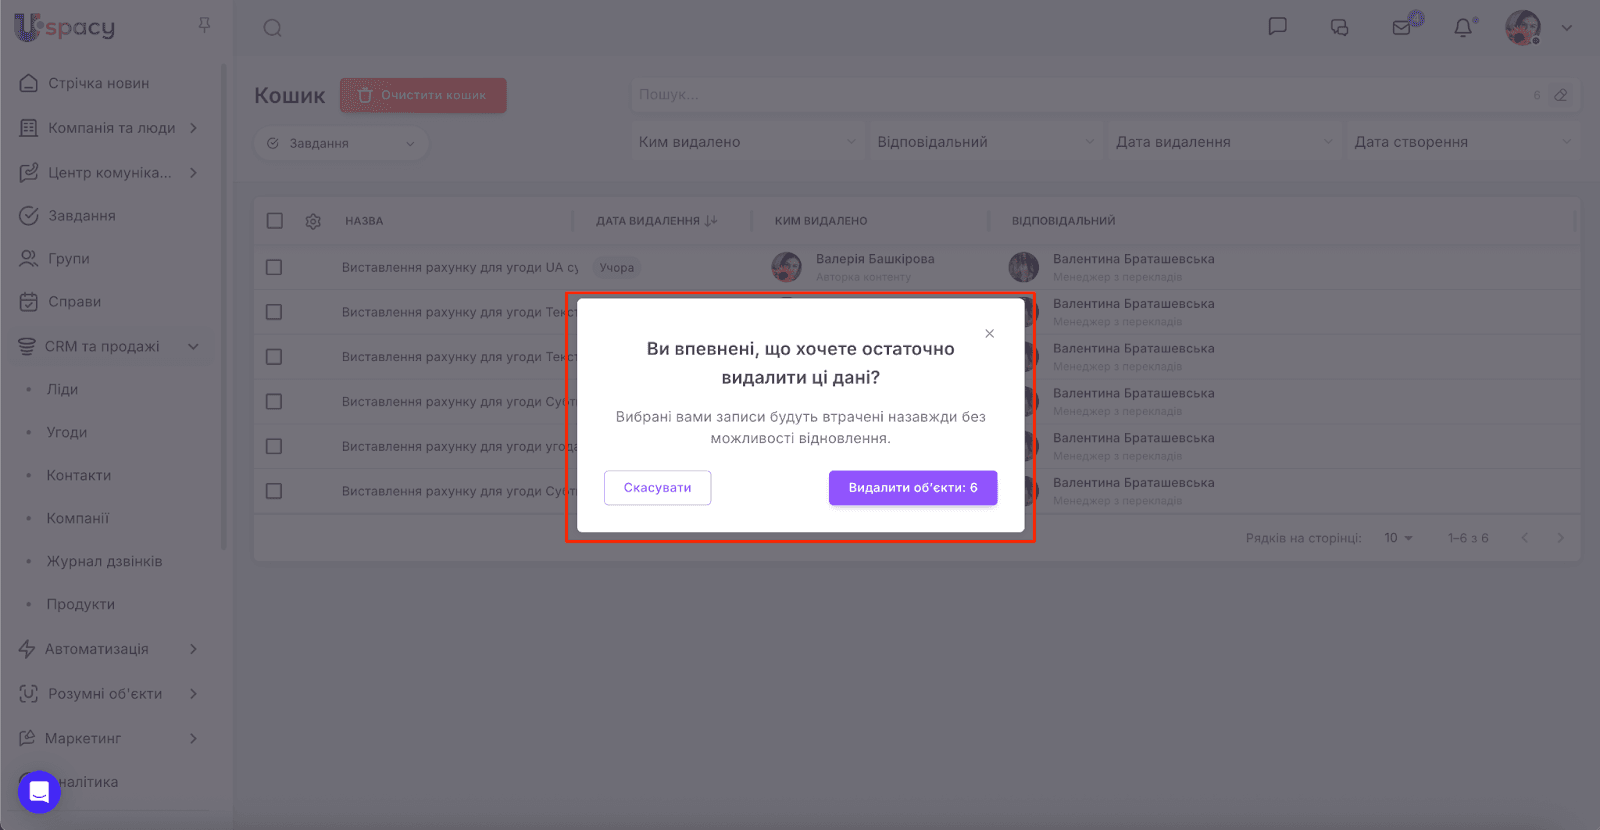Click Валерія Башкірова avatar

[787, 267]
